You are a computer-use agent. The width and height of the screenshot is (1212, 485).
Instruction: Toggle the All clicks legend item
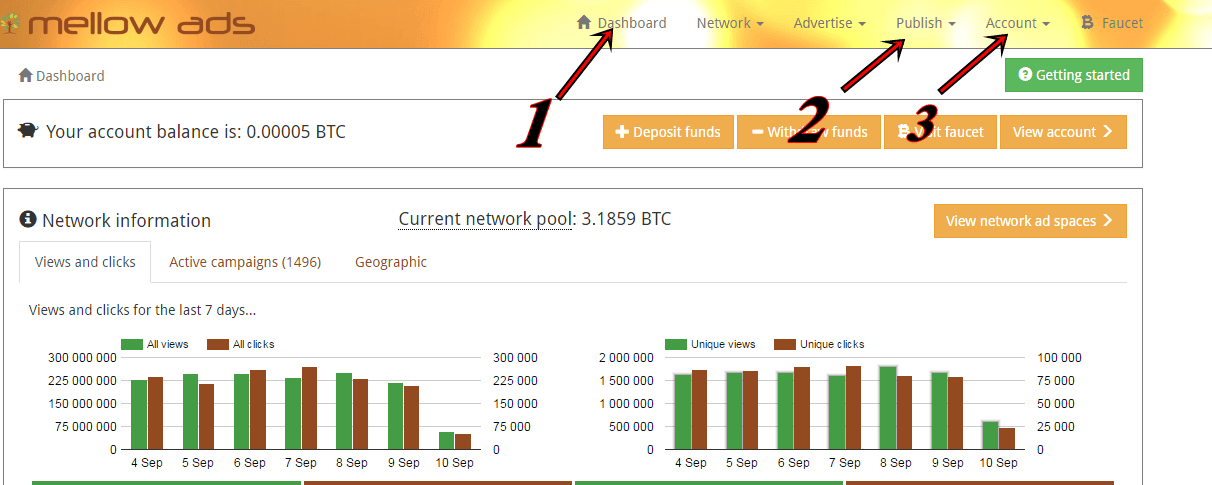coord(240,344)
